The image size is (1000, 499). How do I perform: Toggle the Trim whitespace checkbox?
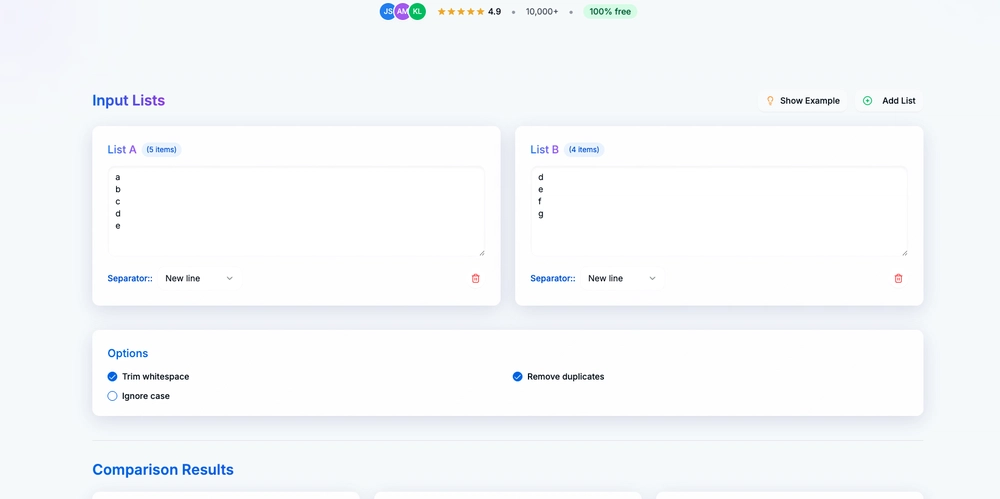click(112, 376)
